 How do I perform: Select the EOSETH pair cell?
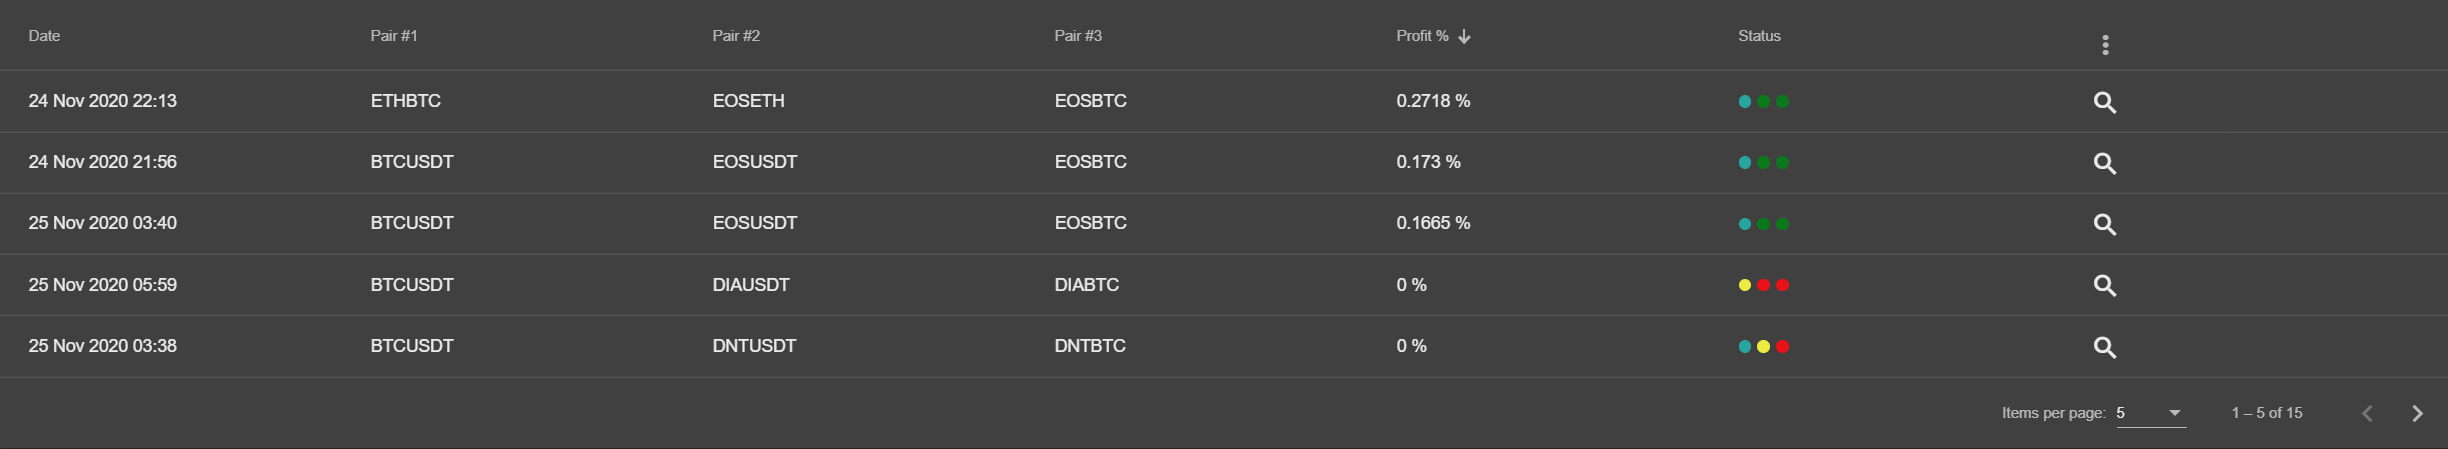[x=748, y=101]
